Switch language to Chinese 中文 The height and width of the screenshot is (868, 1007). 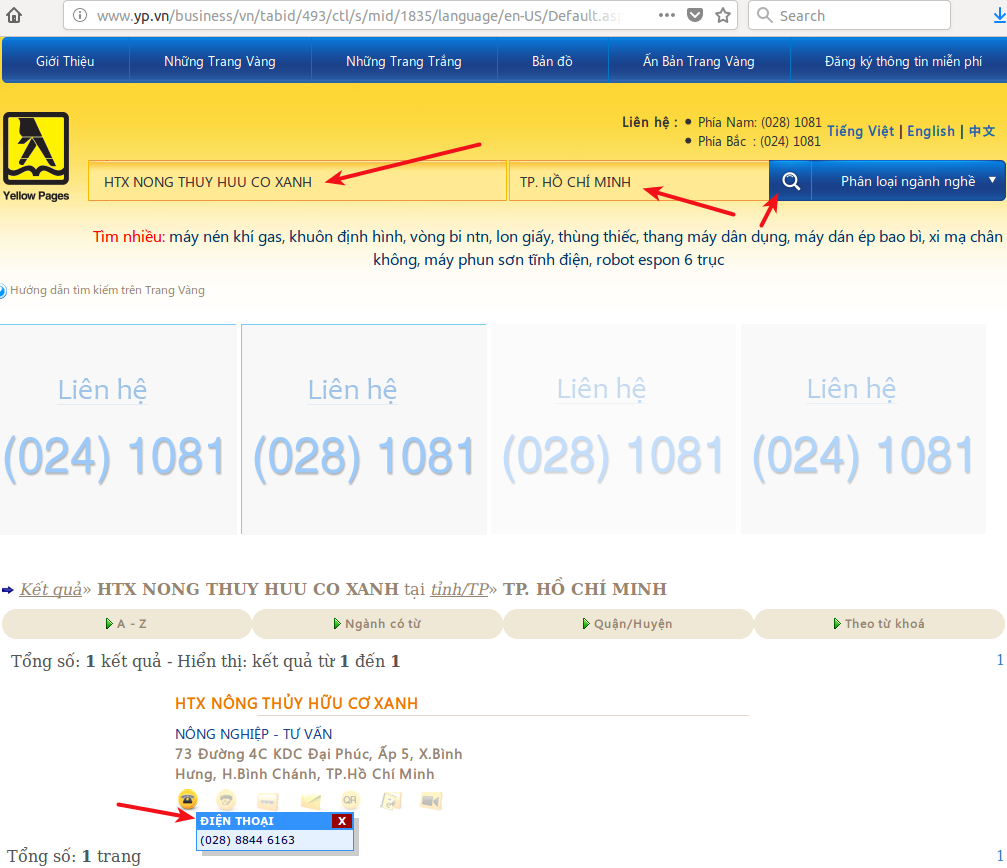(x=981, y=131)
